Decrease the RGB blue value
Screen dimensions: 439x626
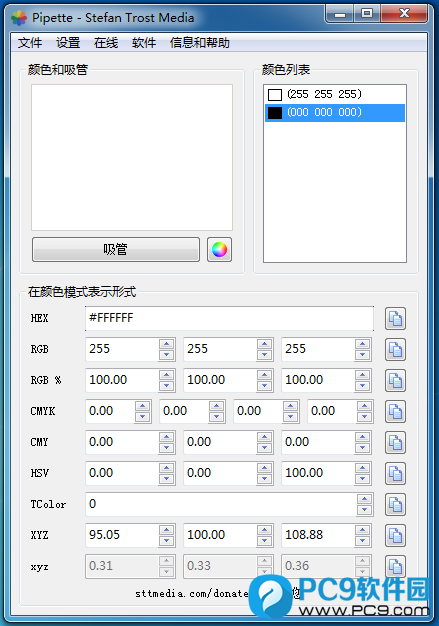[362, 355]
